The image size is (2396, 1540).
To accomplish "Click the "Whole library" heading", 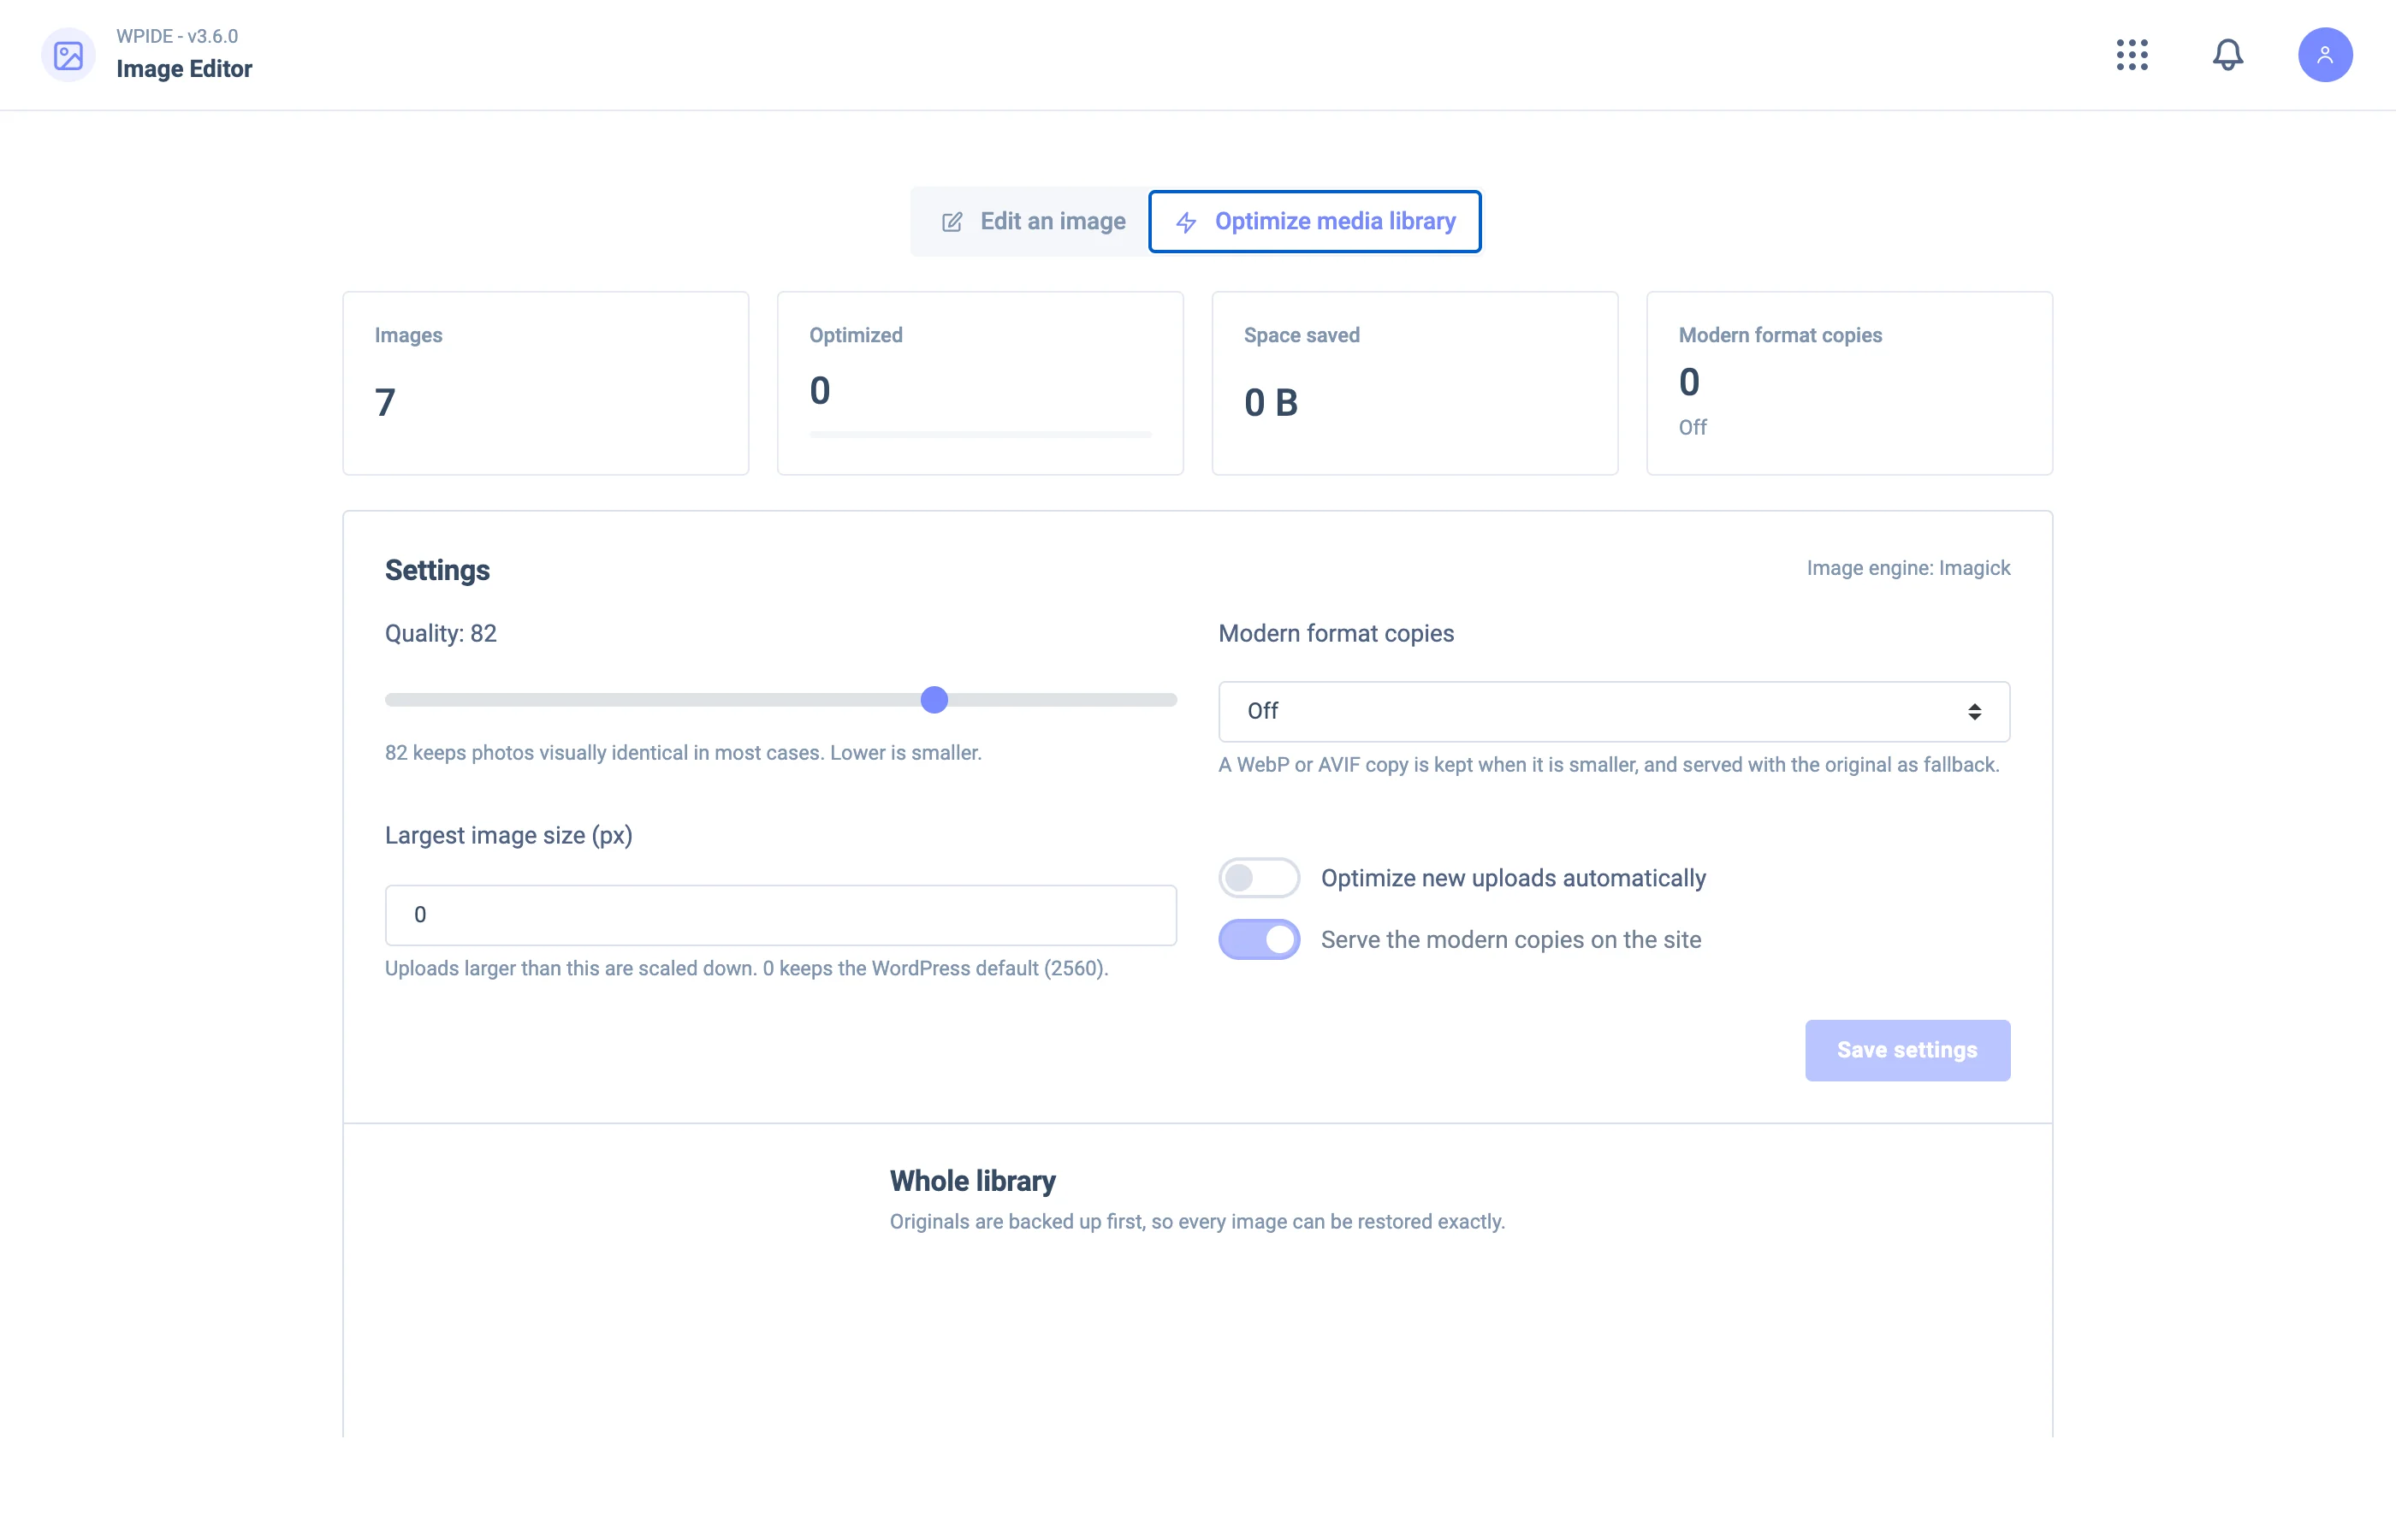I will click(972, 1181).
